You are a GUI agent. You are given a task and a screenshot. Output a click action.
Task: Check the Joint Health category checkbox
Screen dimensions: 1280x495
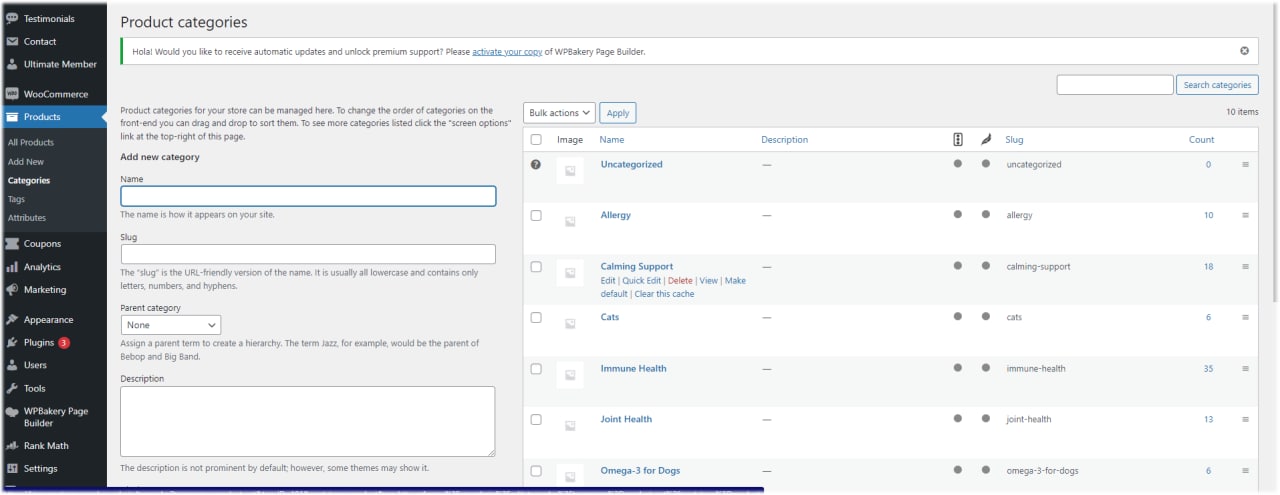[536, 420]
